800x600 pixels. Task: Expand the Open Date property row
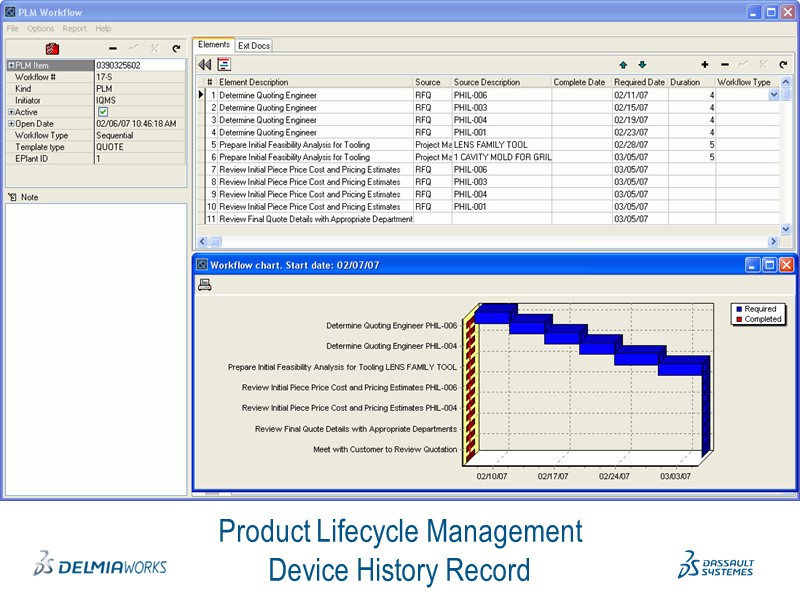click(x=11, y=124)
